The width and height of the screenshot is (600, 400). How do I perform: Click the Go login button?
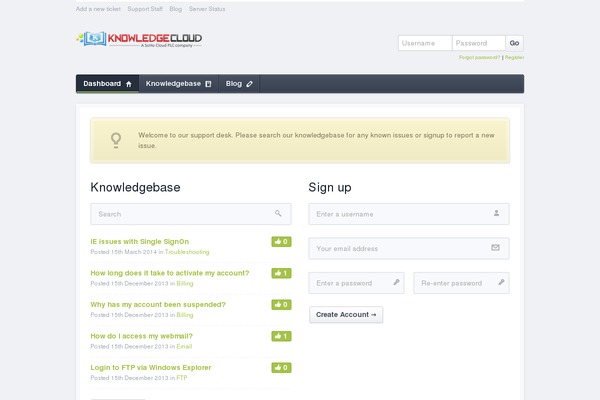click(514, 43)
